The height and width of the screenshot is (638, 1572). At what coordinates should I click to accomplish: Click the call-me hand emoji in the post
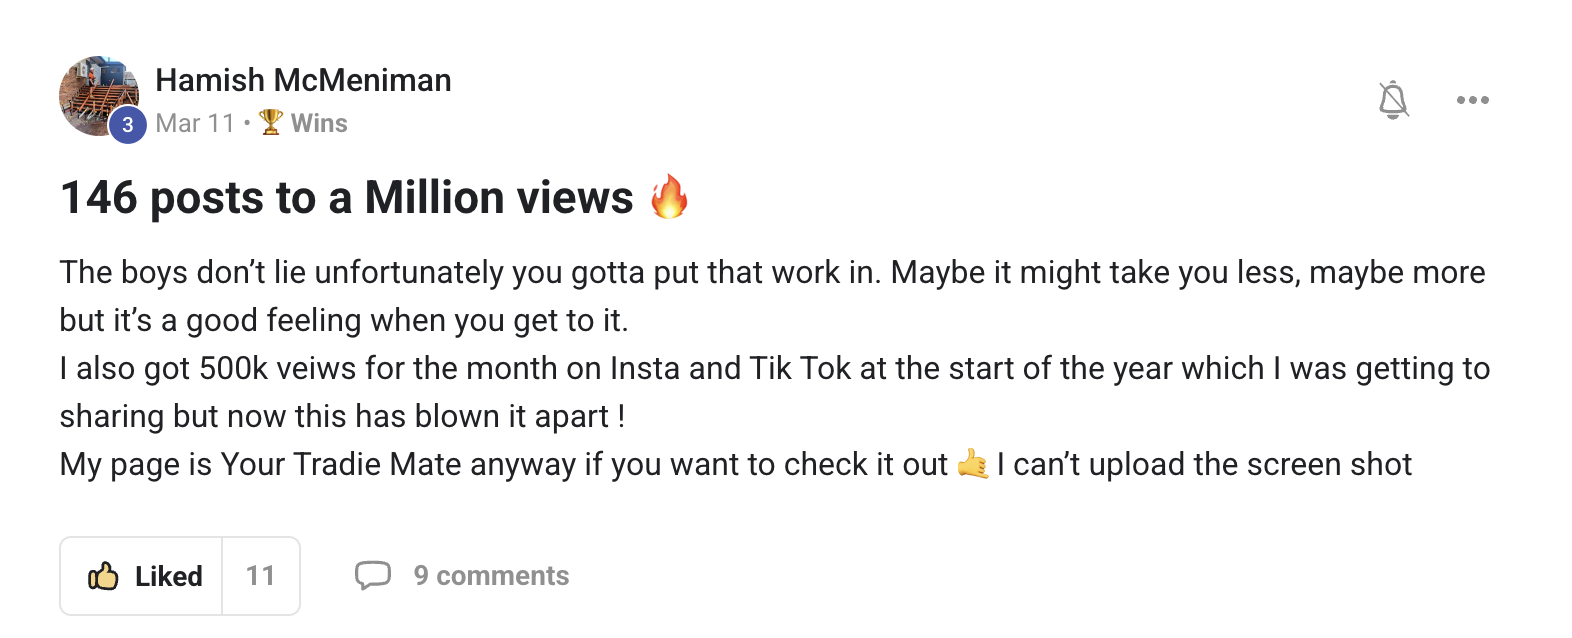click(973, 464)
